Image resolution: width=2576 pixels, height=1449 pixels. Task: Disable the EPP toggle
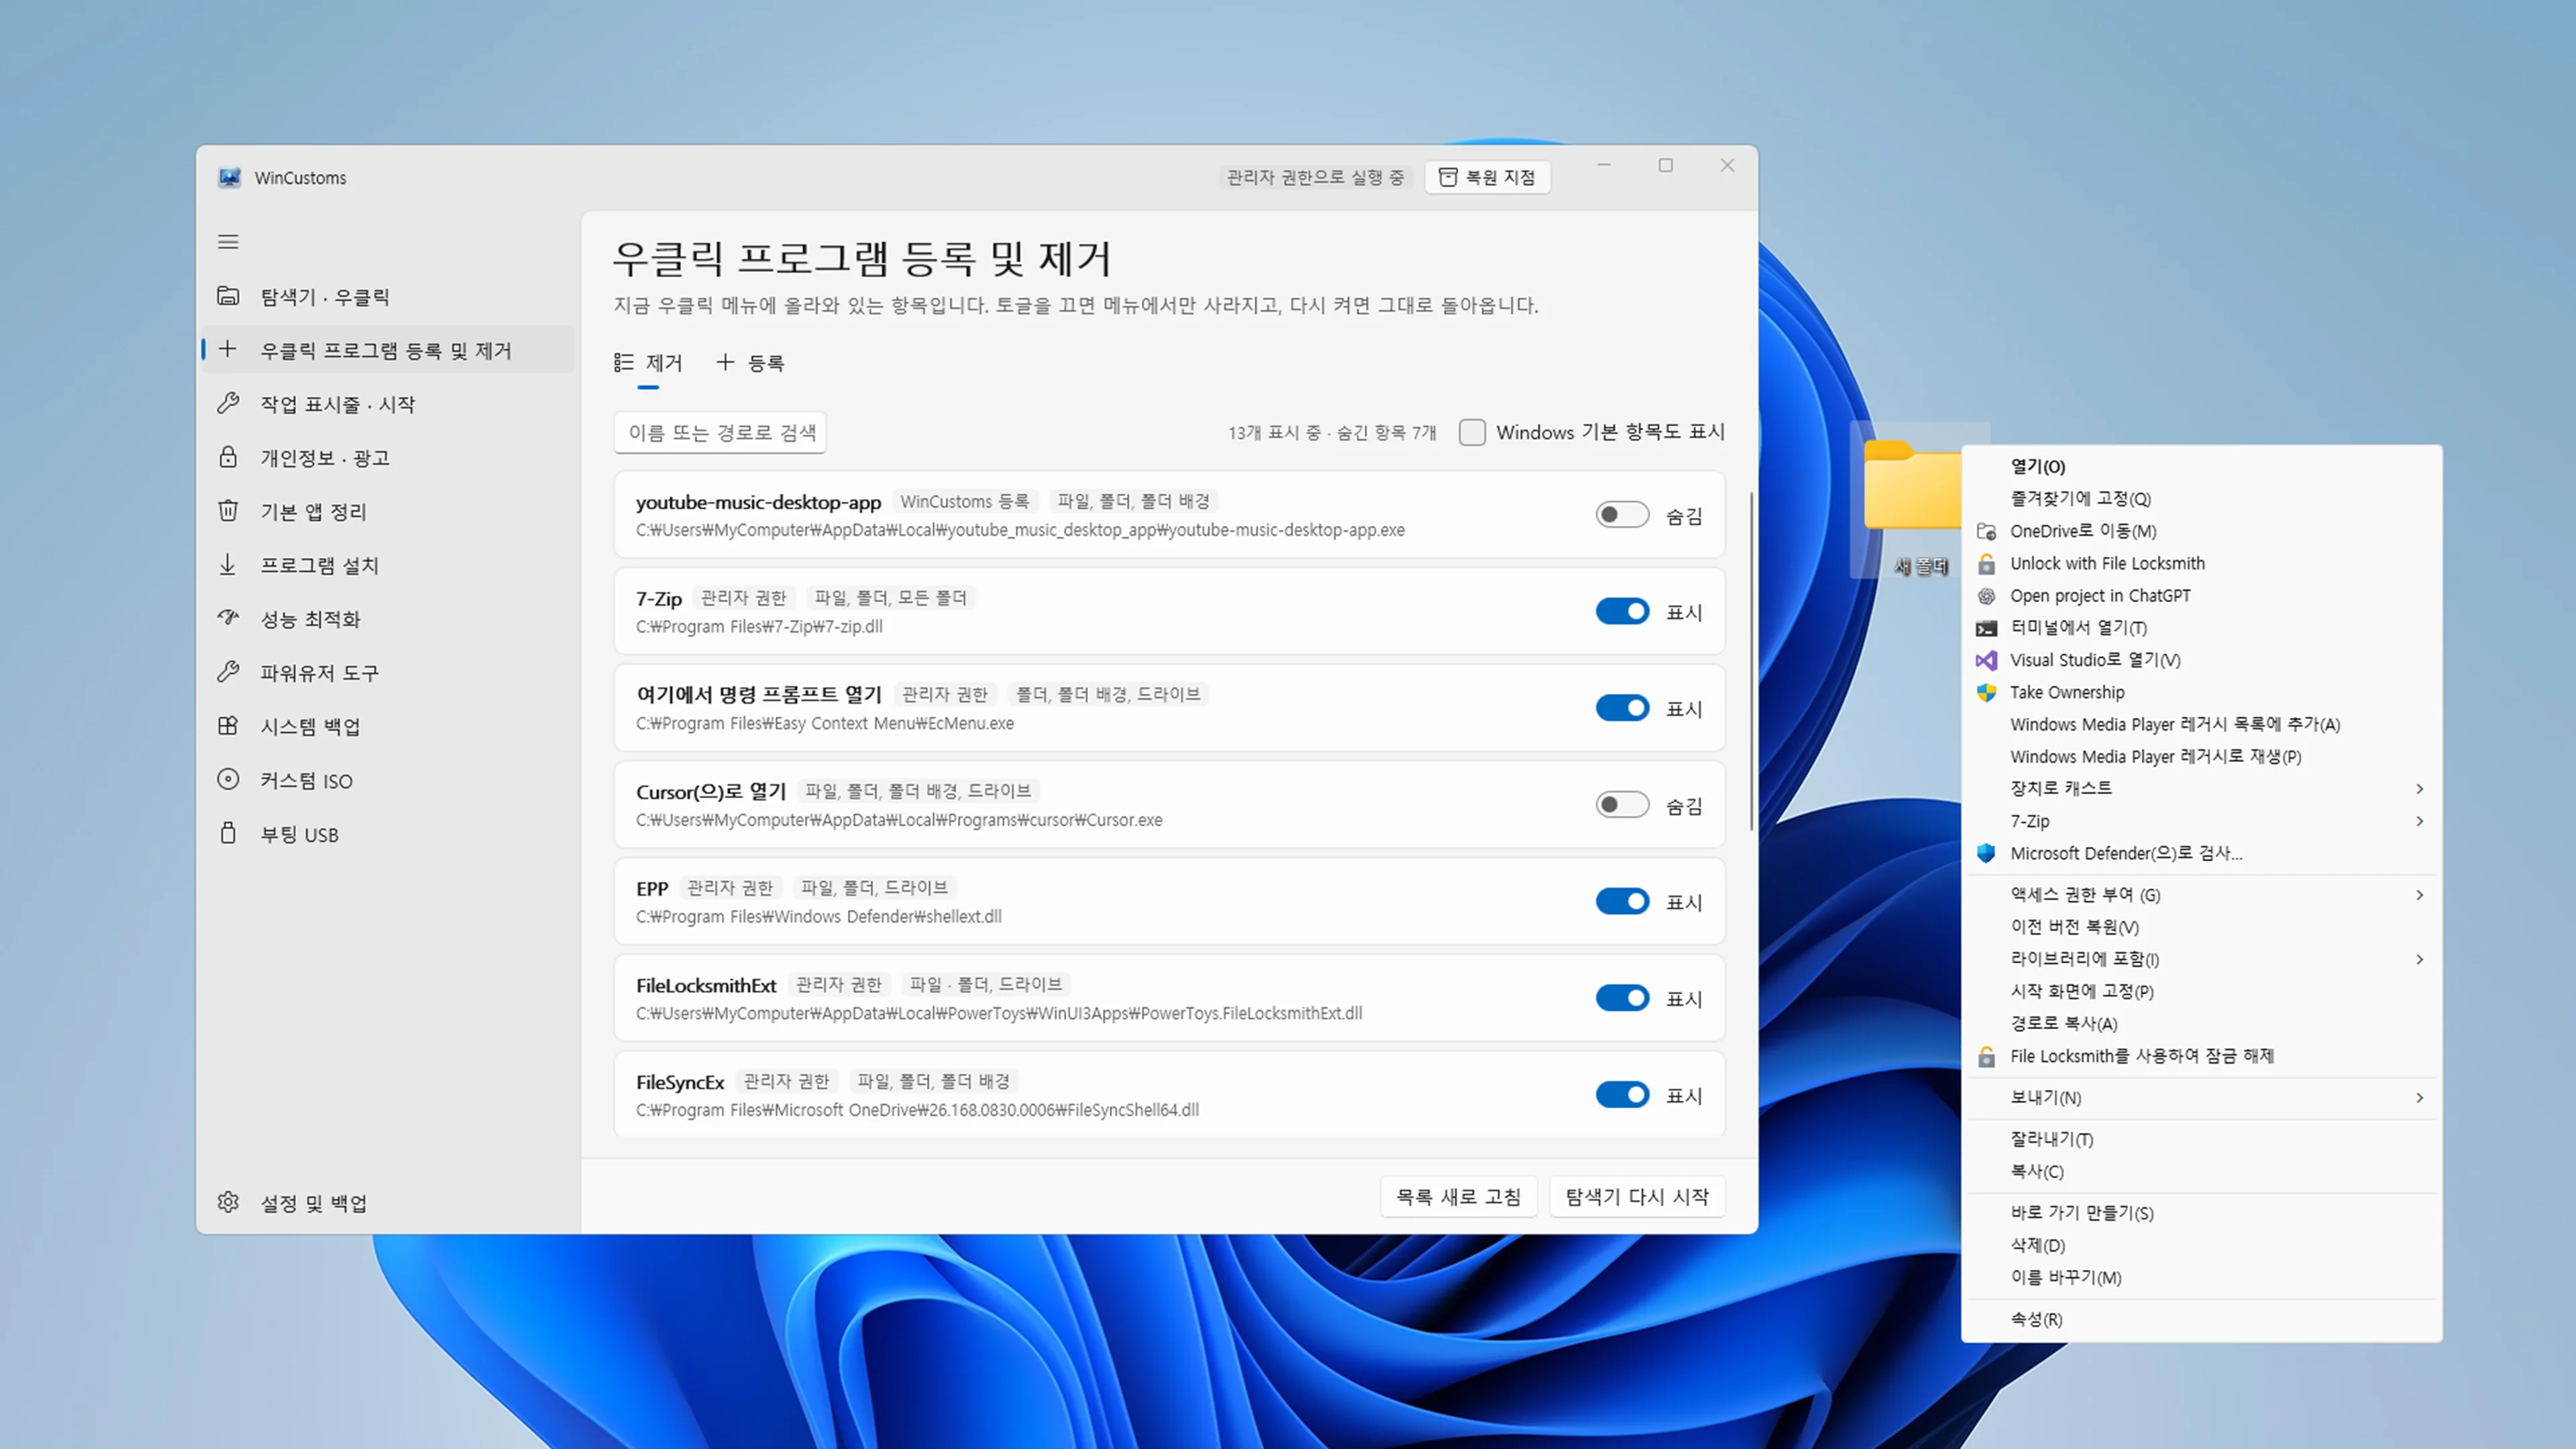[x=1622, y=901]
